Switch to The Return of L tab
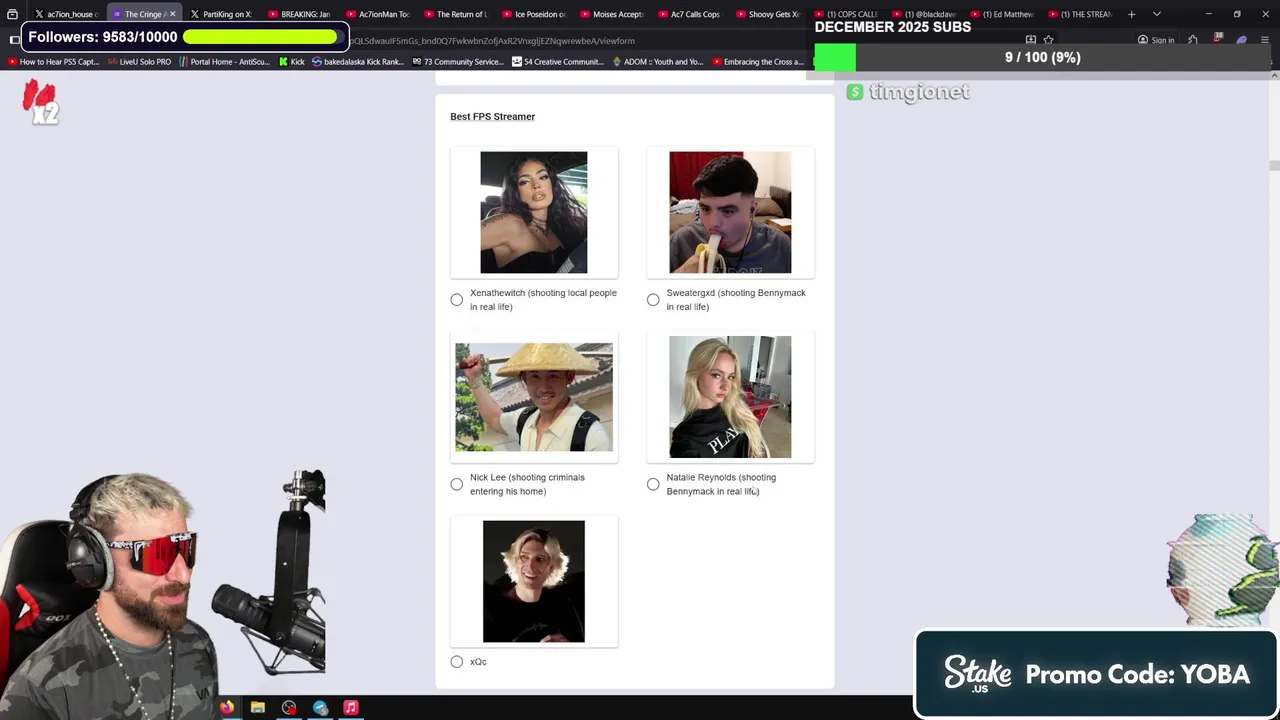Viewport: 1280px width, 720px height. pyautogui.click(x=456, y=14)
